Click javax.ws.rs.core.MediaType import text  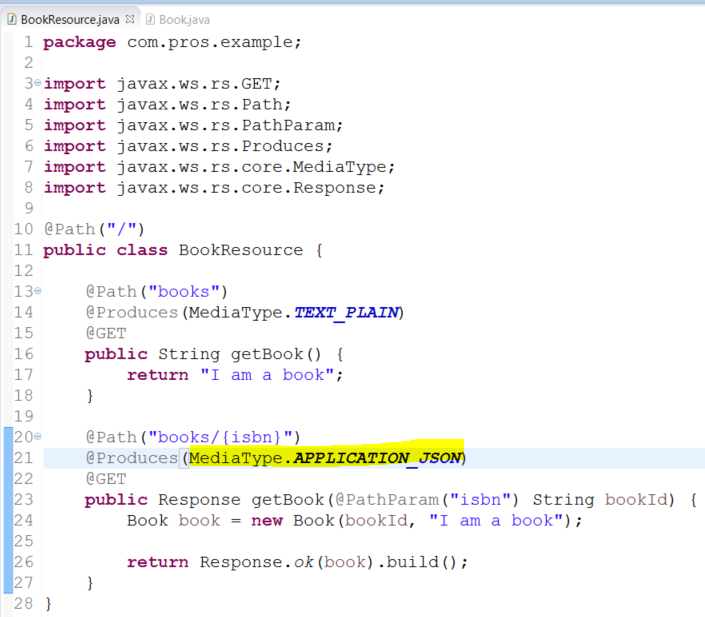252,167
